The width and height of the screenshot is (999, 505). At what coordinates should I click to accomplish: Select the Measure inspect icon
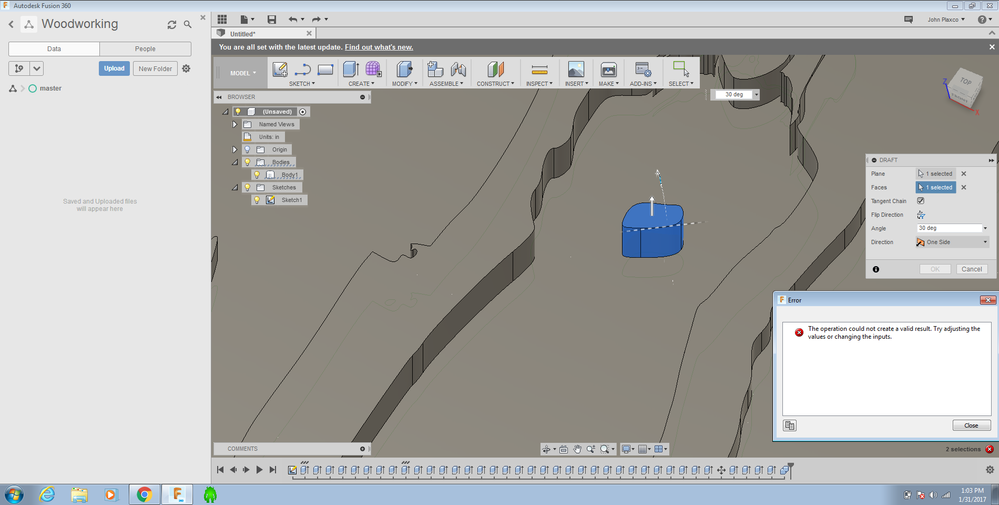539,69
